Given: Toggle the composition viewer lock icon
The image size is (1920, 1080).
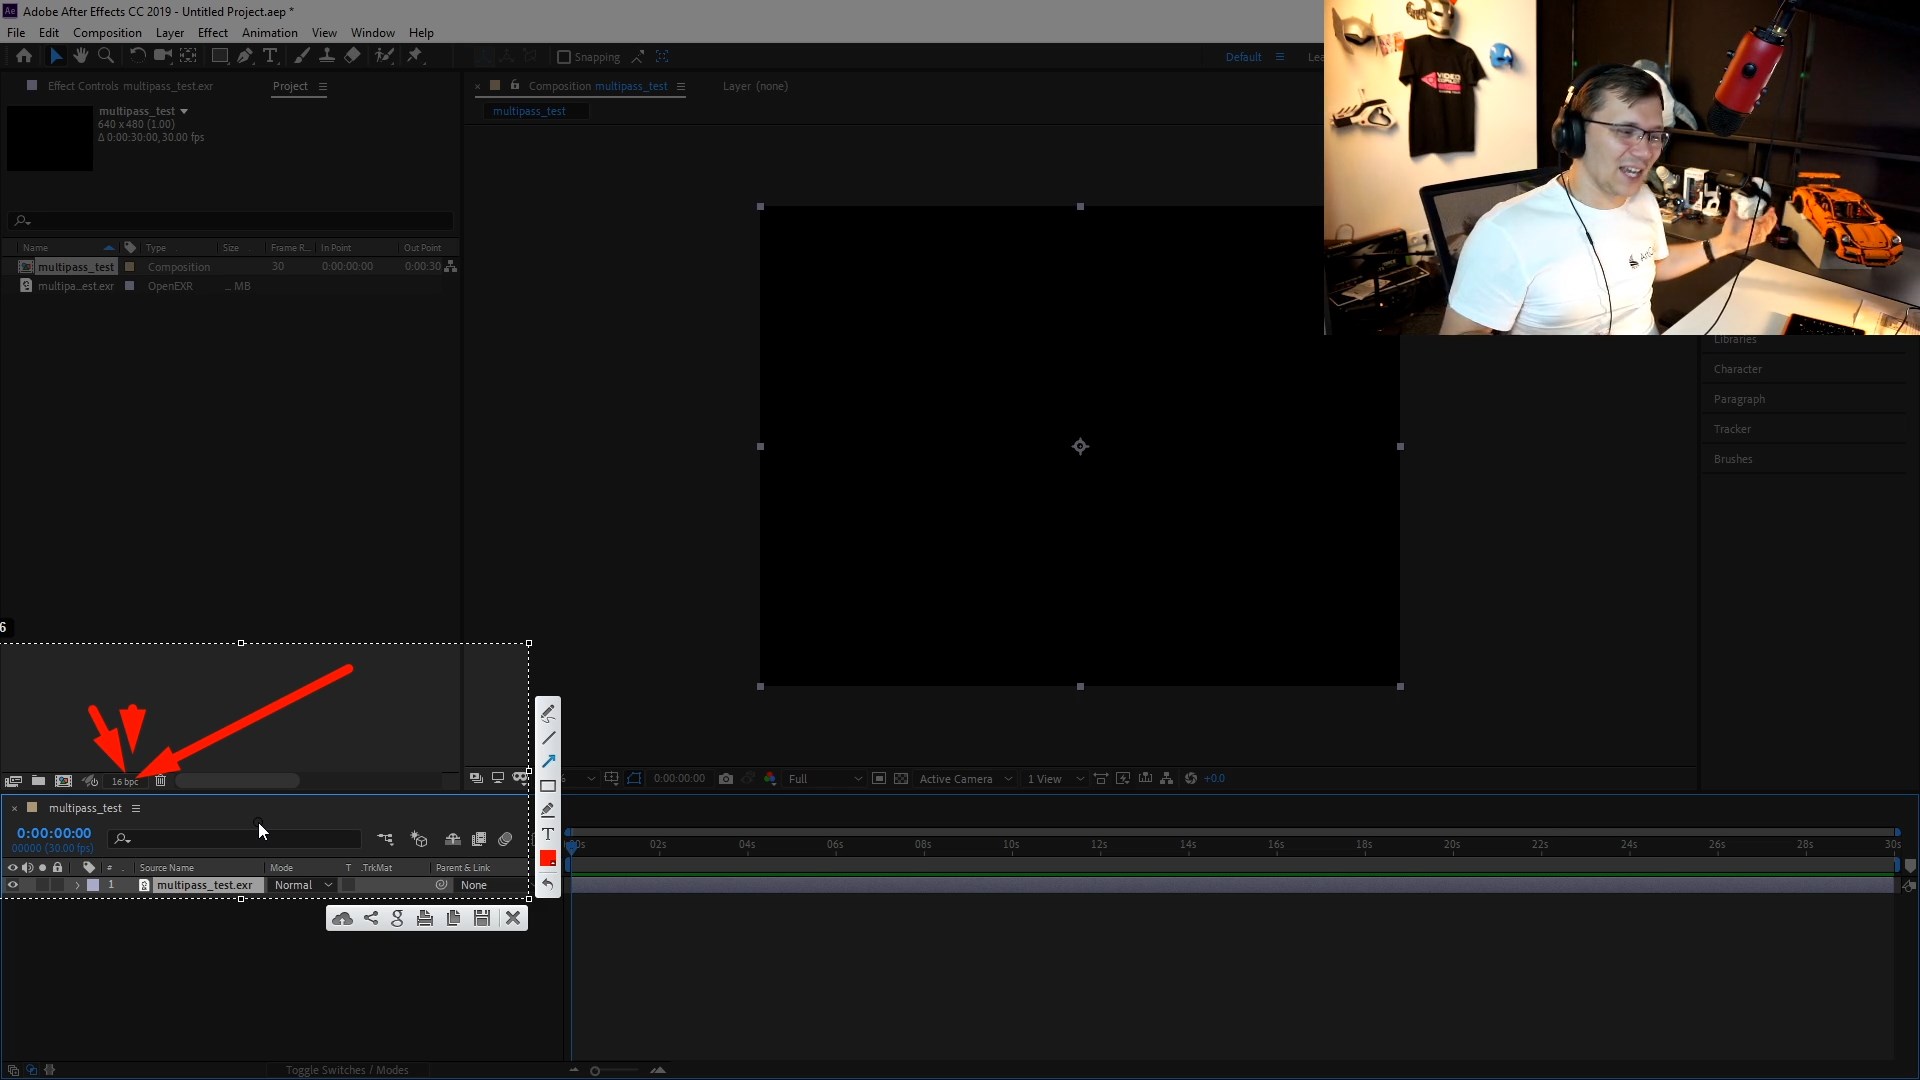Looking at the screenshot, I should pyautogui.click(x=515, y=86).
